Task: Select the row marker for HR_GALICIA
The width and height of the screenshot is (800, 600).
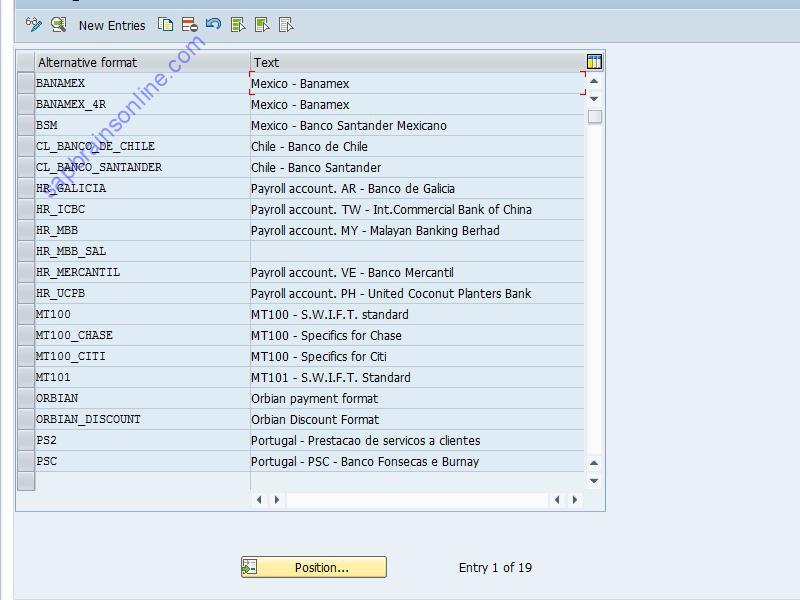Action: 26,188
